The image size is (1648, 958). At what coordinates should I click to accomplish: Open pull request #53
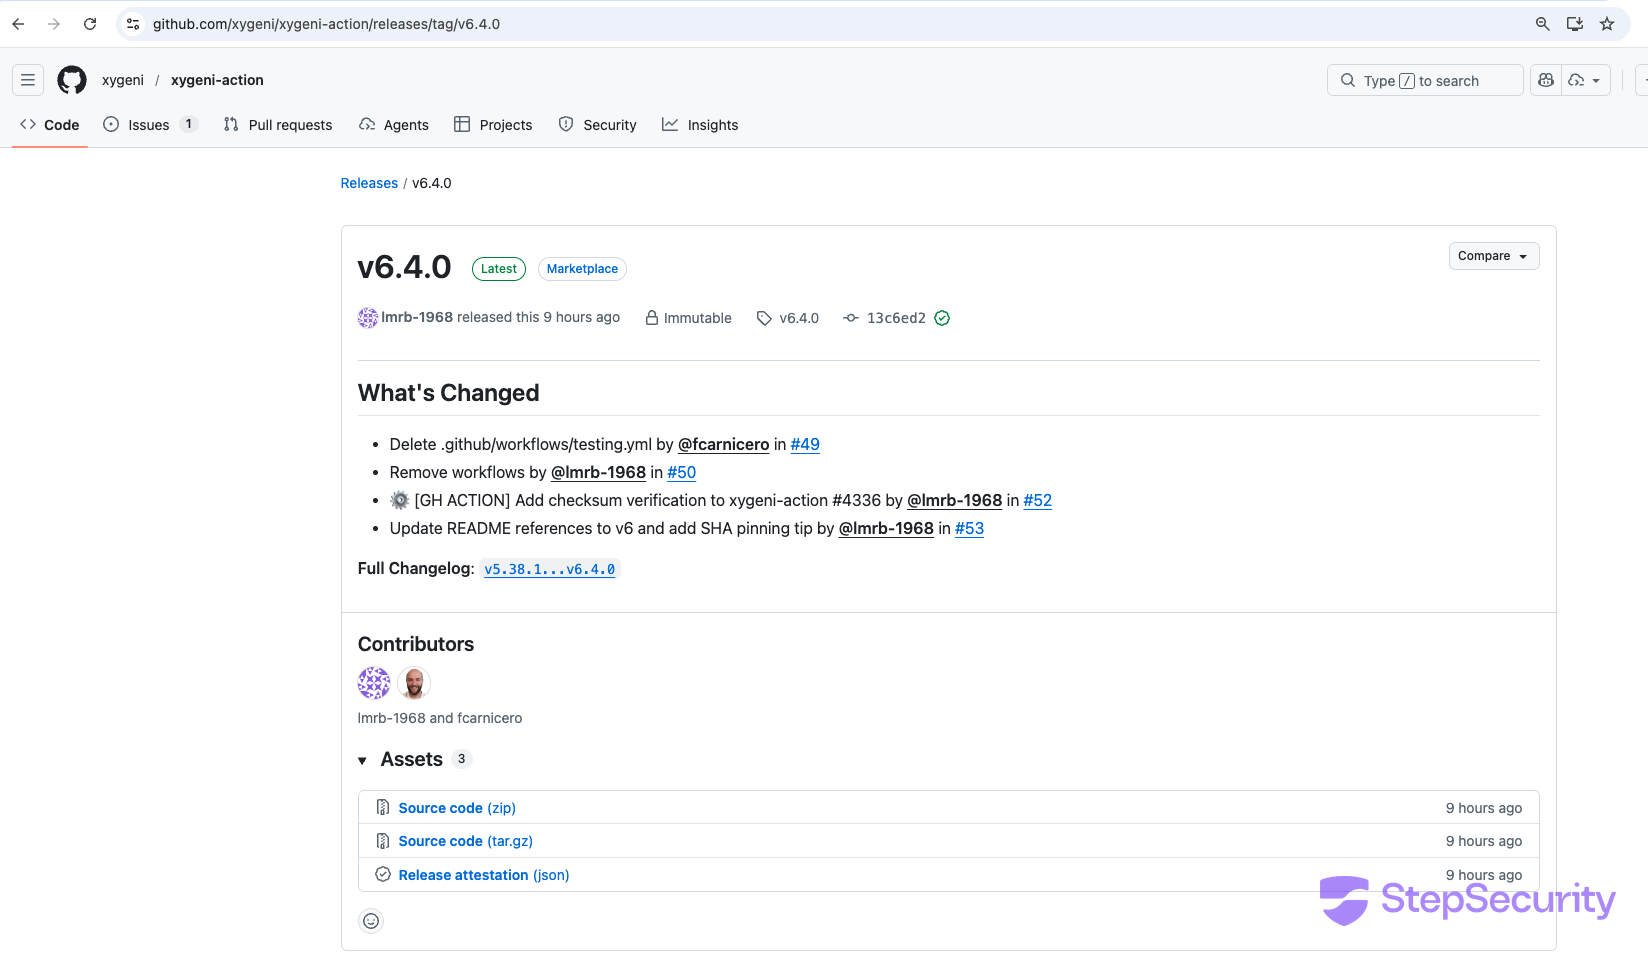pos(969,528)
